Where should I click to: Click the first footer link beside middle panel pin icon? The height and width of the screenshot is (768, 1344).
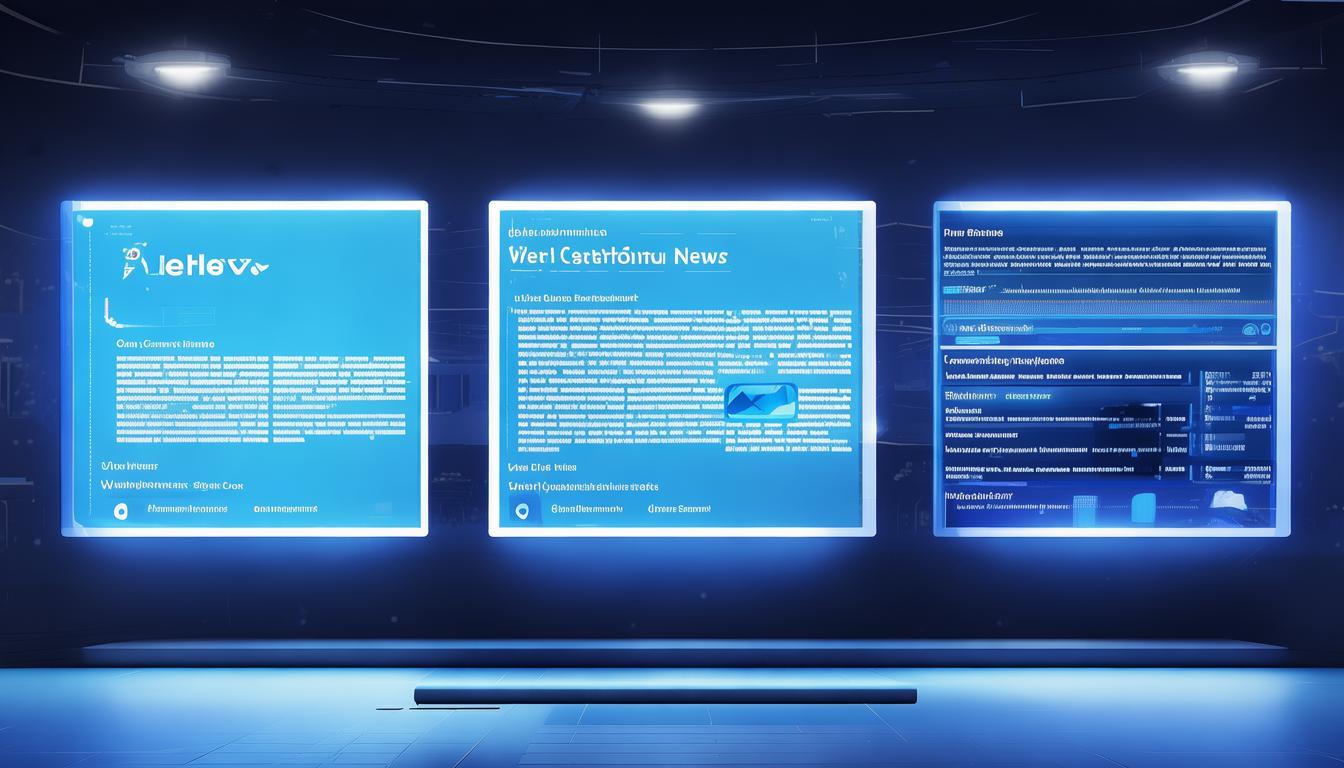tap(586, 509)
